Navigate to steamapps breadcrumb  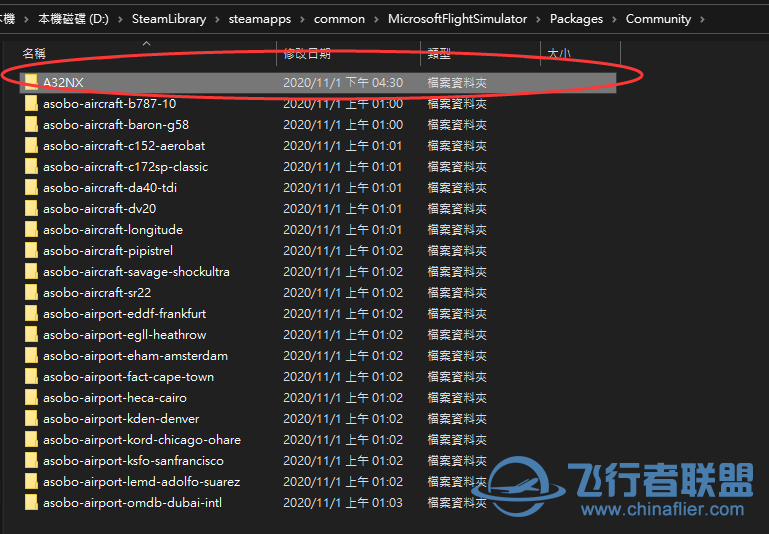[259, 19]
